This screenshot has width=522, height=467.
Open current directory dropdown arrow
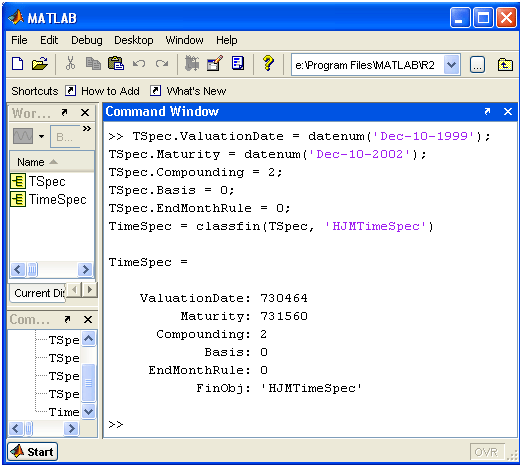click(x=452, y=65)
